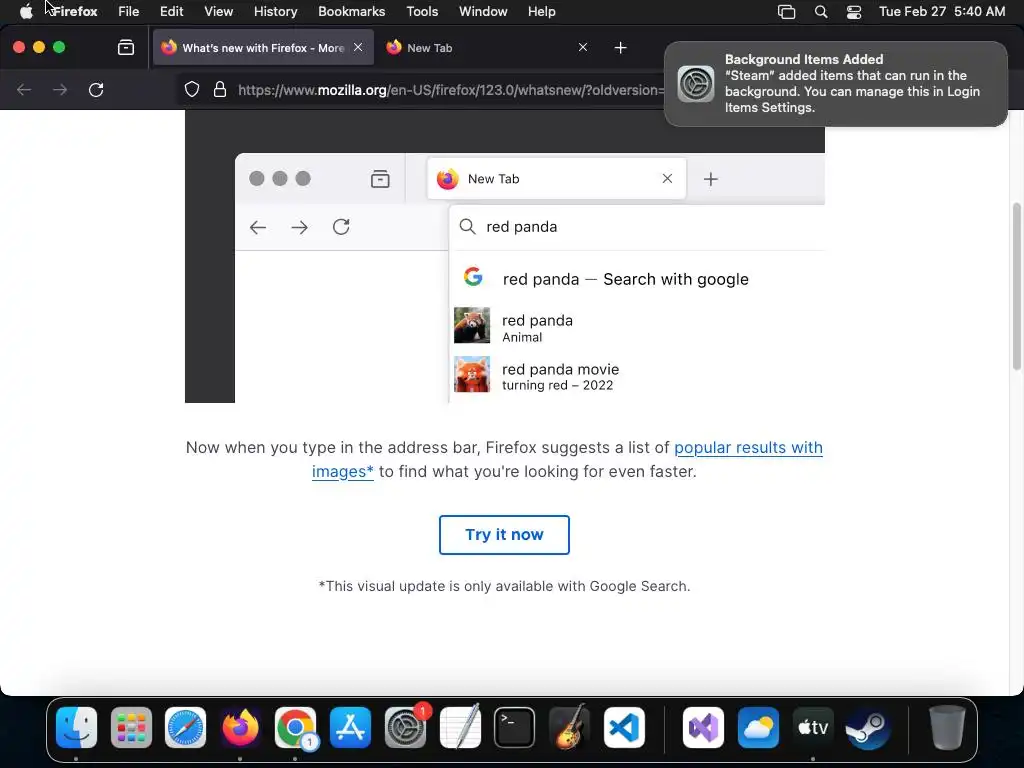Image resolution: width=1024 pixels, height=768 pixels.
Task: Open Spotlight search in menu bar
Action: 821,12
